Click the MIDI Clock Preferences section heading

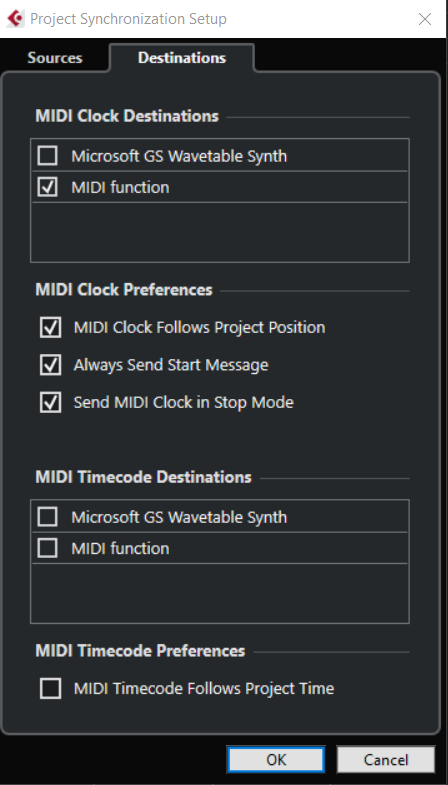[124, 290]
